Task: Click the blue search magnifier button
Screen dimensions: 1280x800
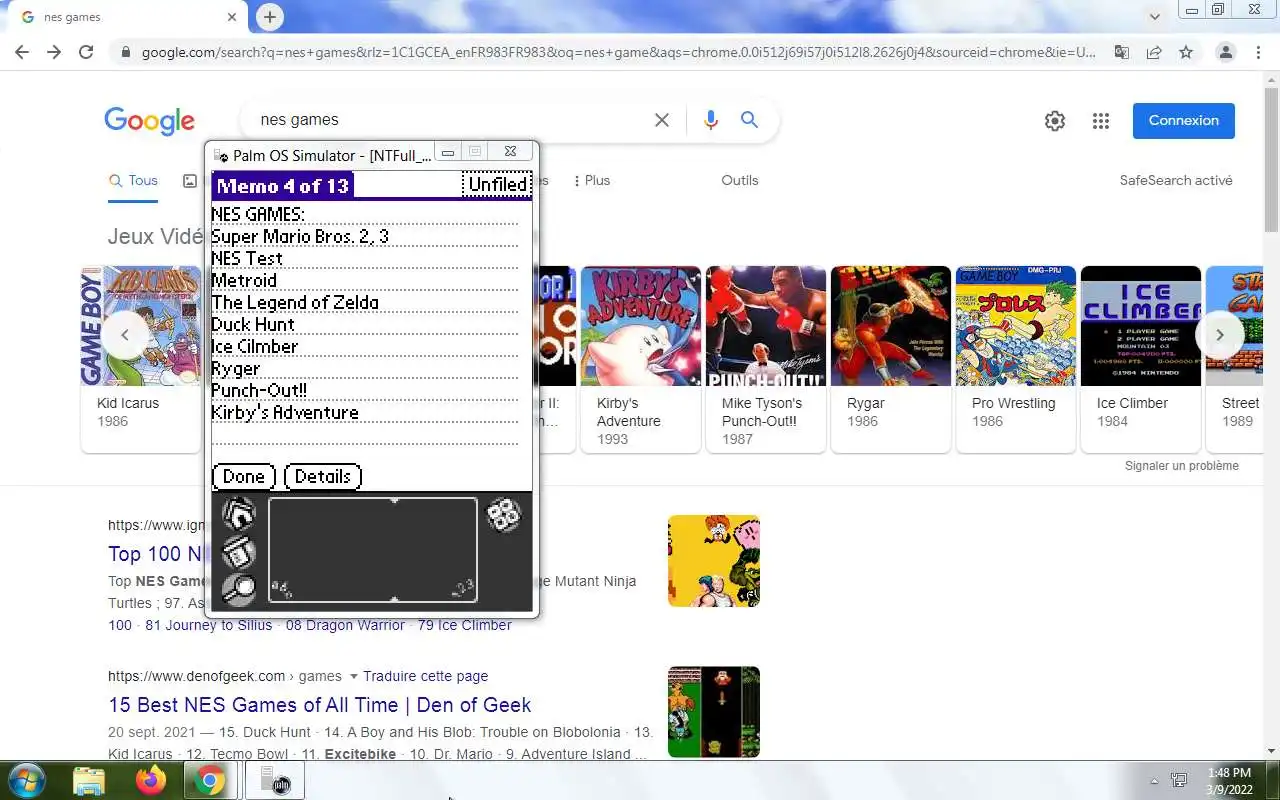Action: pos(749,120)
